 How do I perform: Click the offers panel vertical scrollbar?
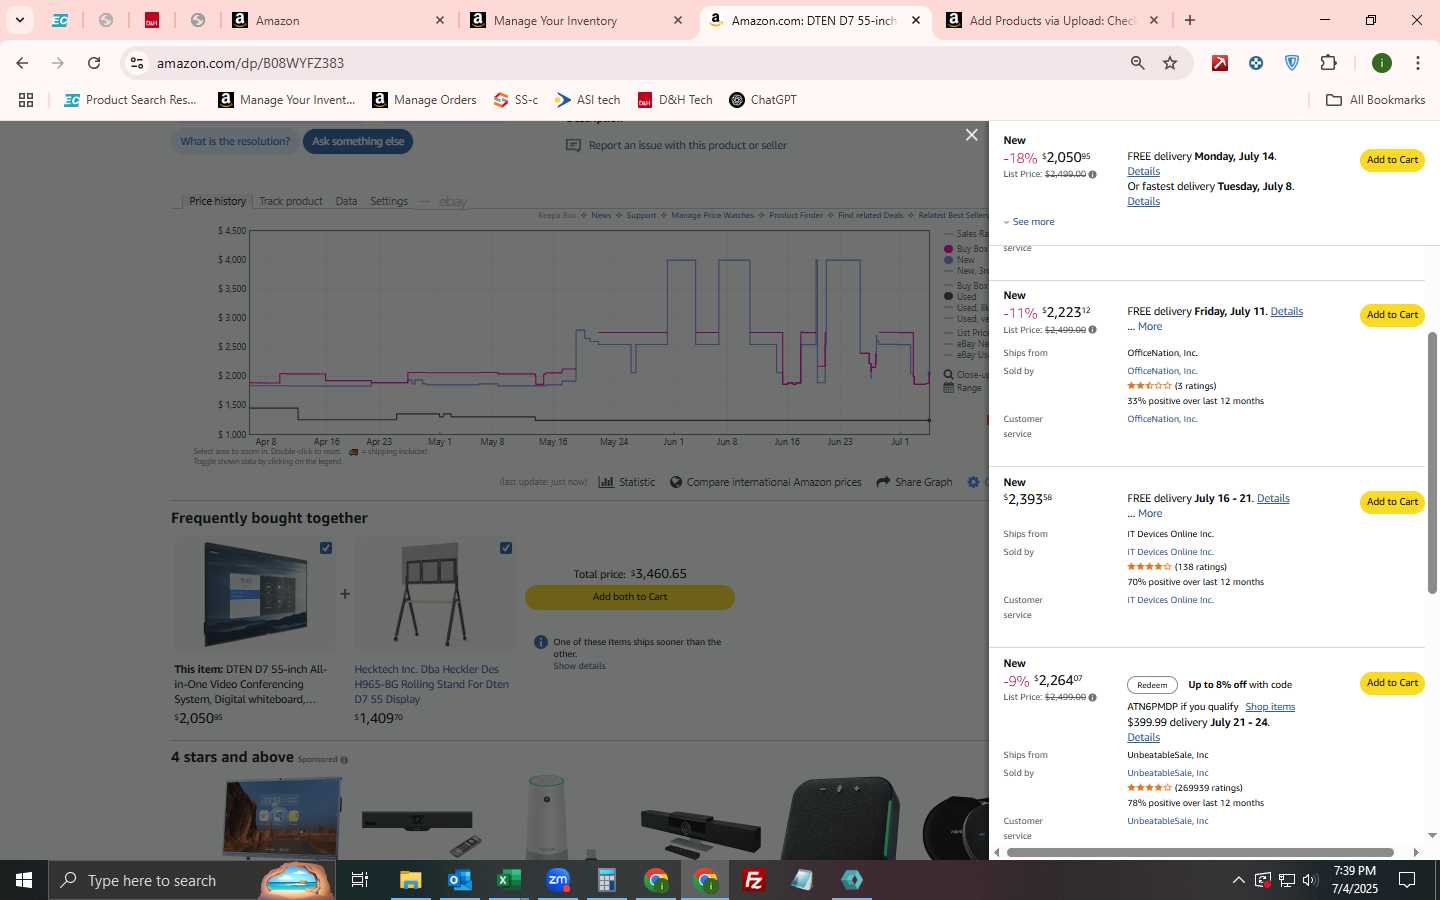[x=1432, y=463]
